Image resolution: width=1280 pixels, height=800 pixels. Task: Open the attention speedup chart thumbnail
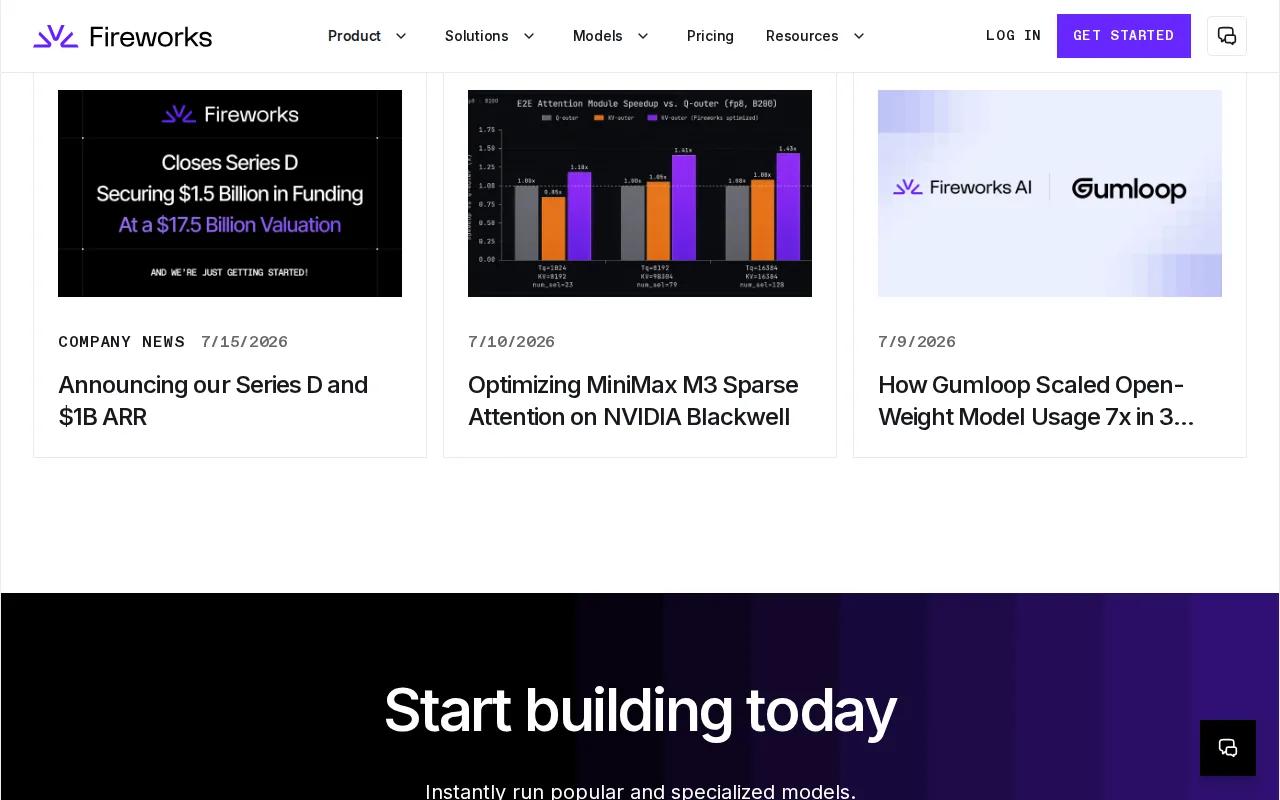[640, 193]
